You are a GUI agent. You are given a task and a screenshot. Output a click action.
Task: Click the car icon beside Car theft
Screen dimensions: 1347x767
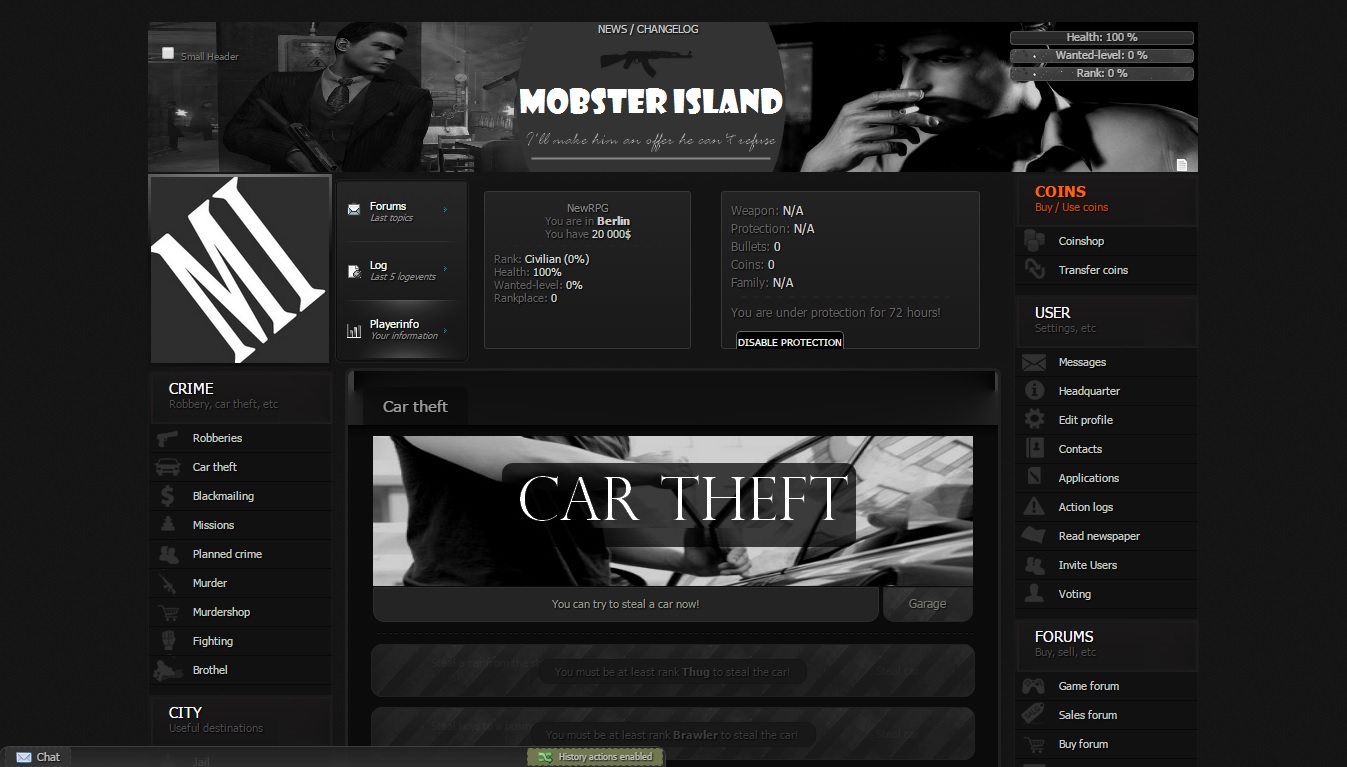(167, 467)
